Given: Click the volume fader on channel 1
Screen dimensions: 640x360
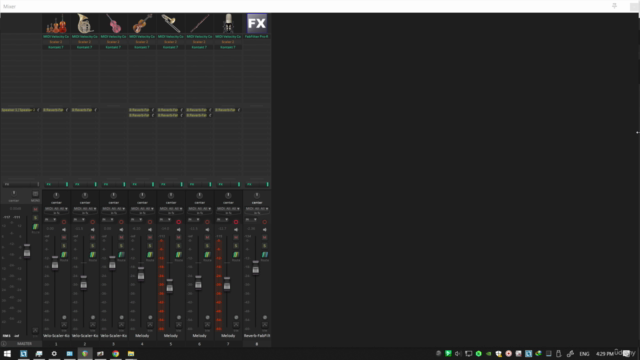Looking at the screenshot, I should pyautogui.click(x=55, y=264).
